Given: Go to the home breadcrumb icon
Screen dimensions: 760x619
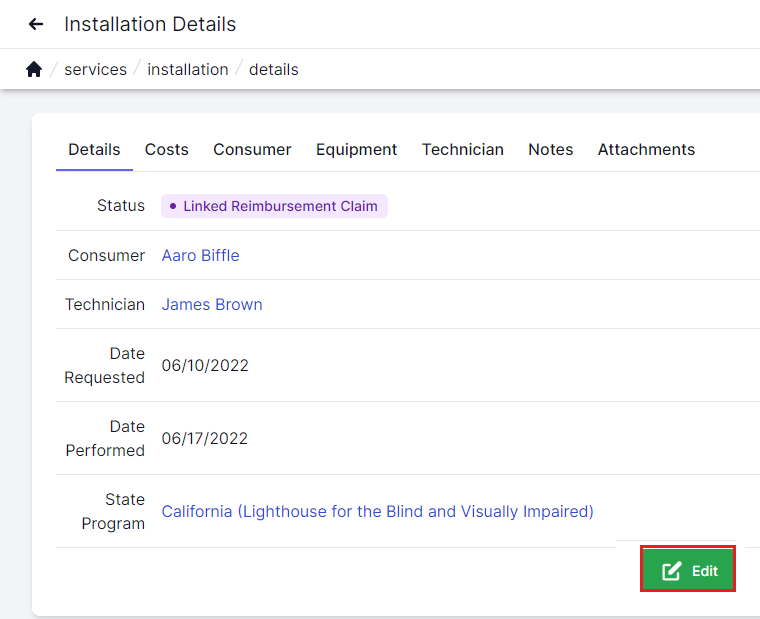Looking at the screenshot, I should [34, 69].
